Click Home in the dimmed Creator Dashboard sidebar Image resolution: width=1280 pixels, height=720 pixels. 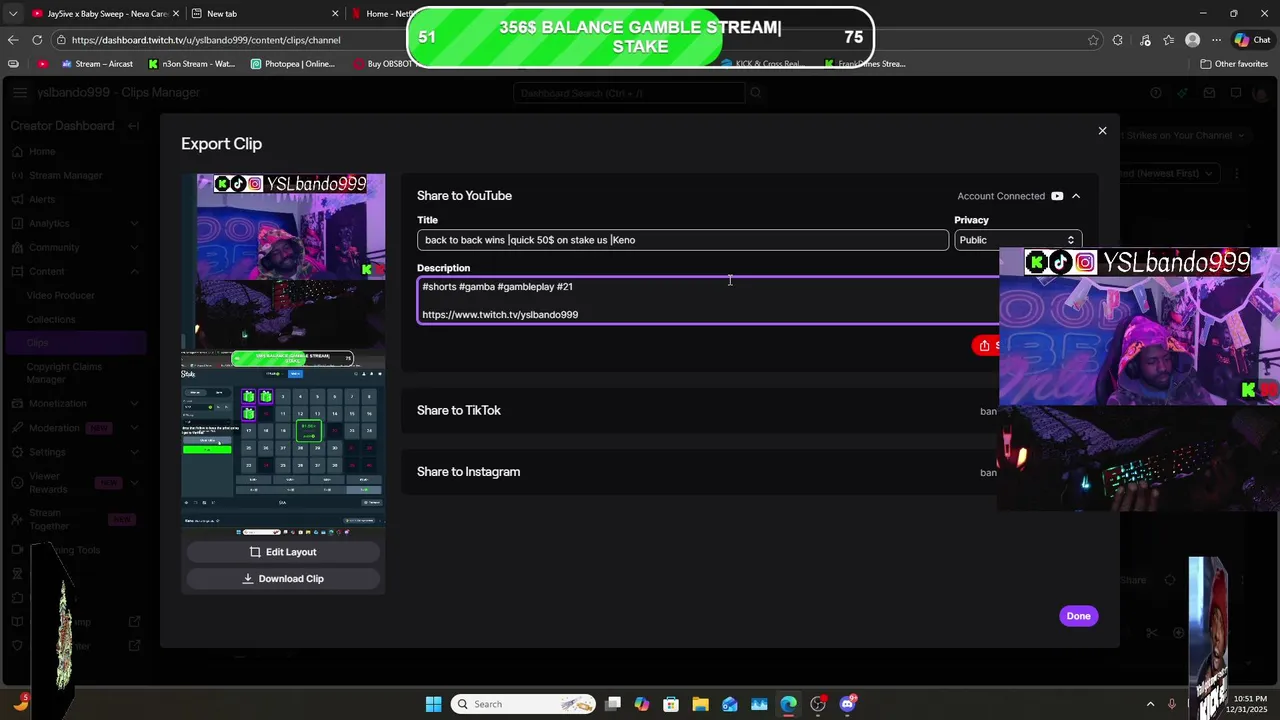pos(42,152)
